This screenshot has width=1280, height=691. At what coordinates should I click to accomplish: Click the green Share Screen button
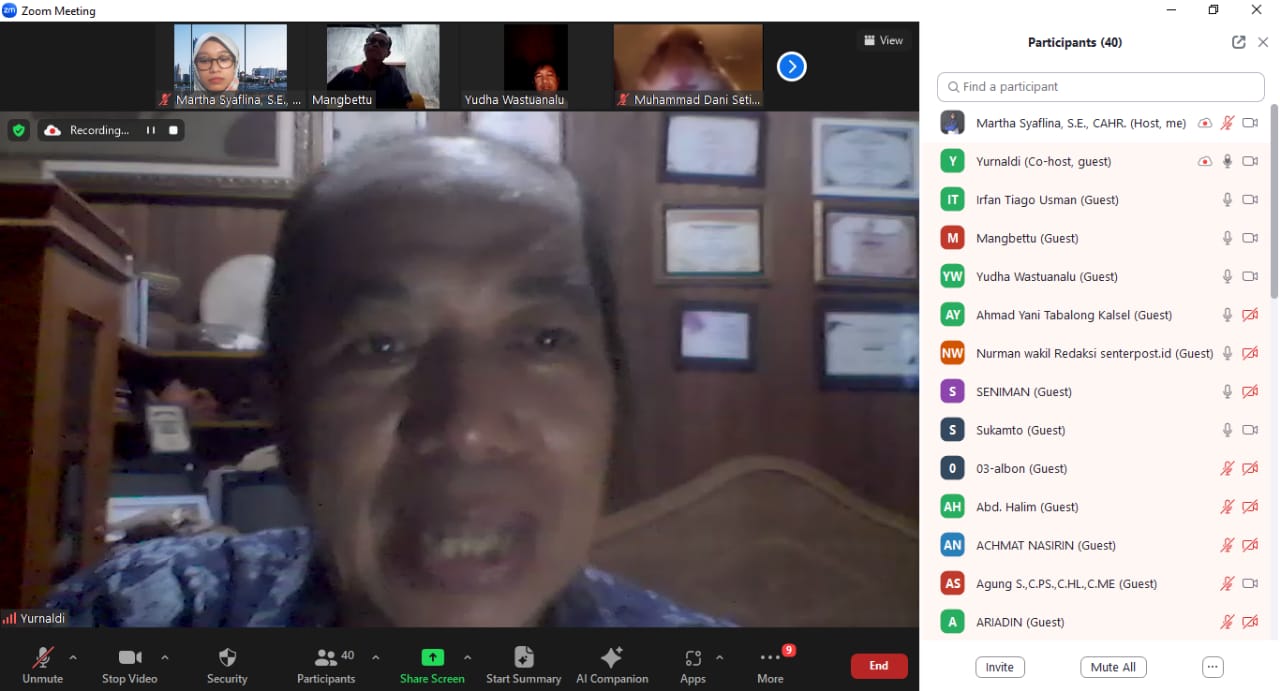tap(432, 665)
